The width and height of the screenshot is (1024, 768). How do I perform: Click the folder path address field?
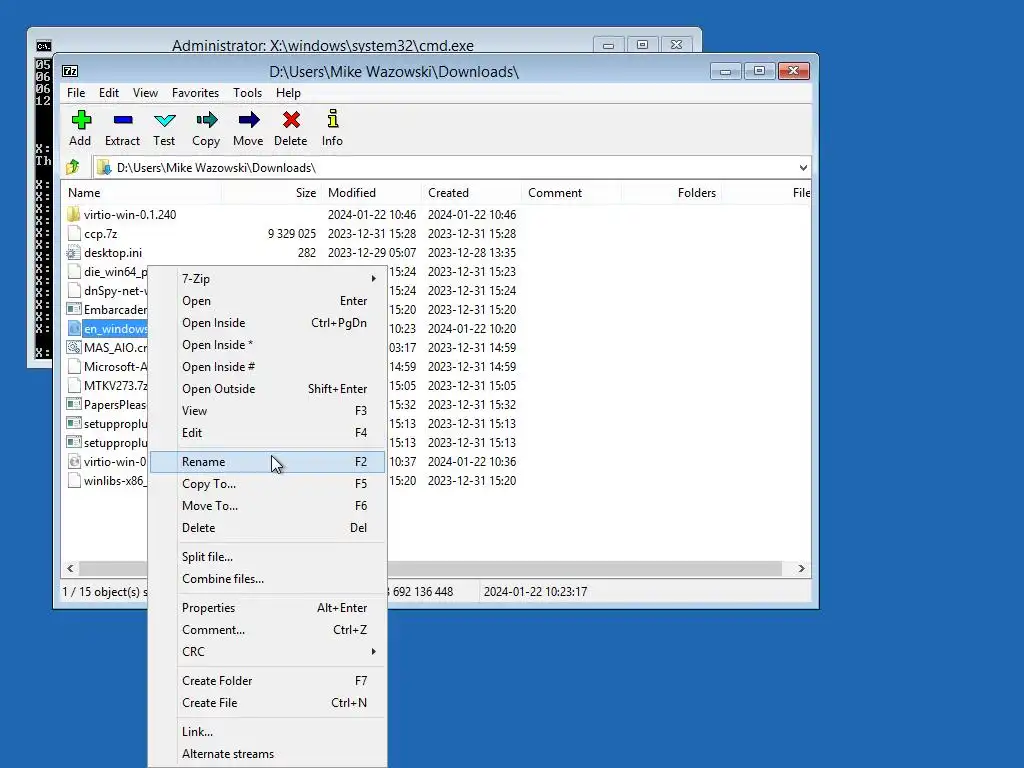coord(452,168)
